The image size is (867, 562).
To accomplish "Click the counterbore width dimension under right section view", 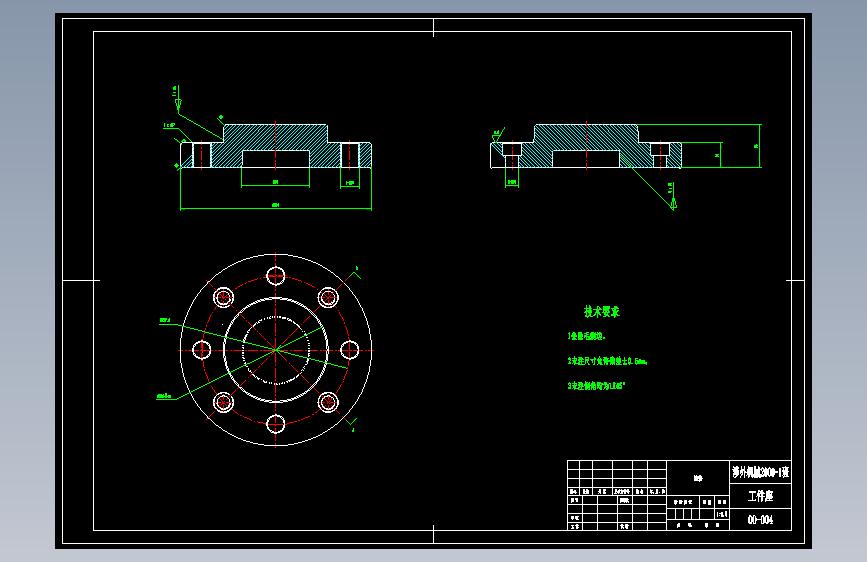I will coord(512,182).
